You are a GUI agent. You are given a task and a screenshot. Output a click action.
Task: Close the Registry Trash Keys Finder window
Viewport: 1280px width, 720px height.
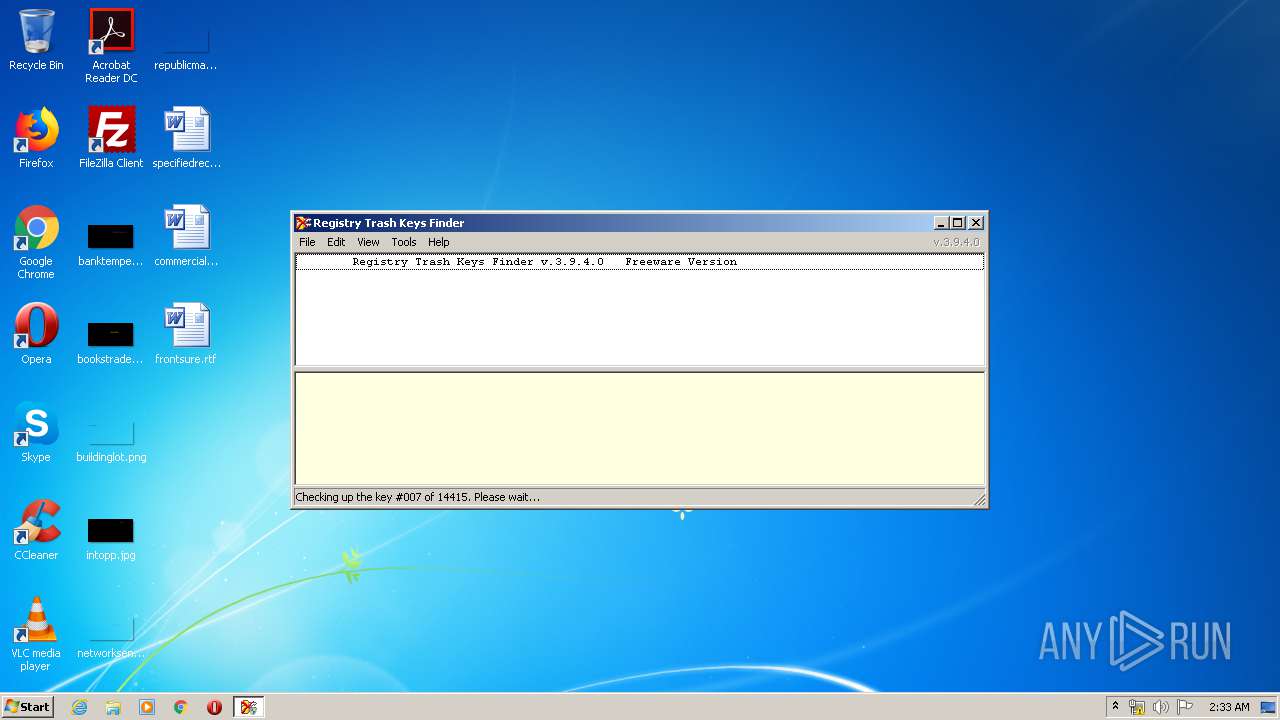coord(976,223)
